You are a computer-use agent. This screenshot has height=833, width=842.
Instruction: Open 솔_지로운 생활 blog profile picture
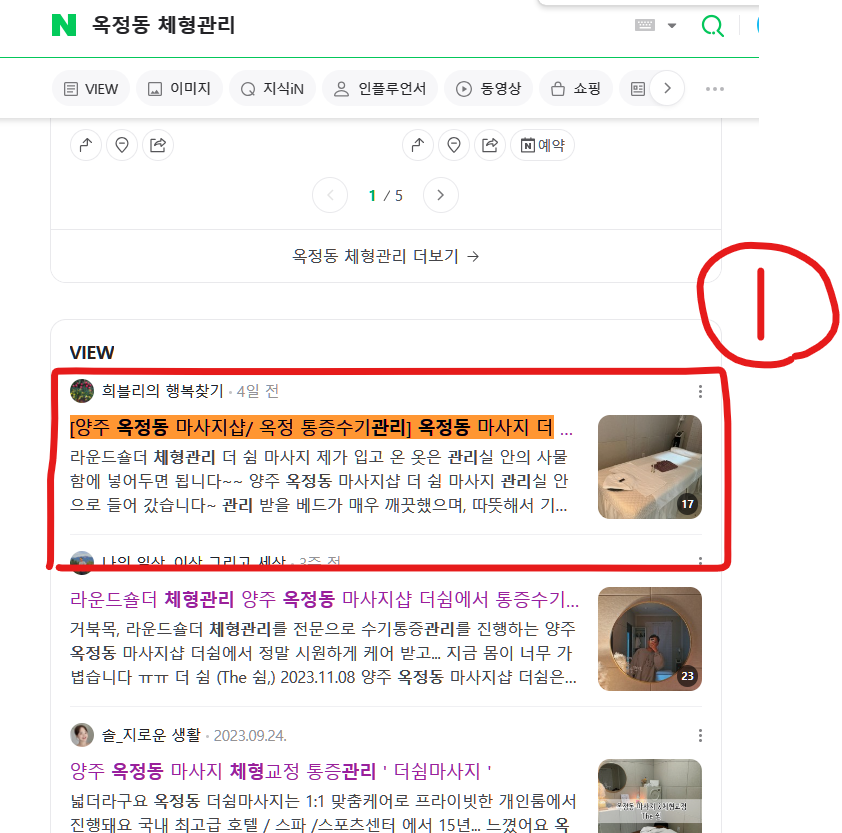[x=82, y=735]
